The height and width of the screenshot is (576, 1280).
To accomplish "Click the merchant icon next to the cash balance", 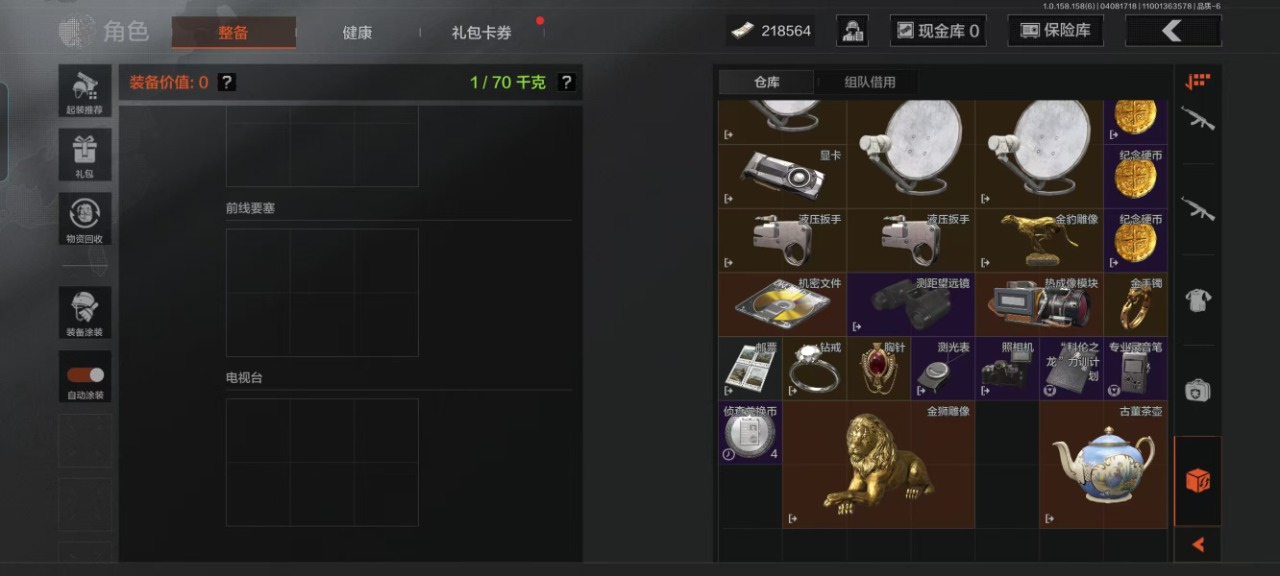I will pos(853,31).
